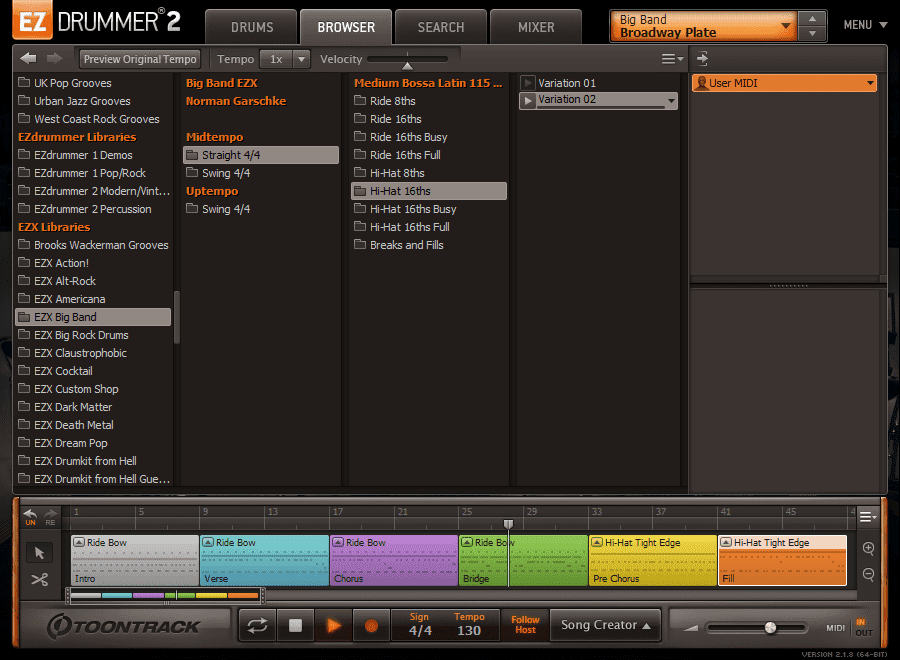The height and width of the screenshot is (660, 900).
Task: Open the Breaks and Fills folder
Action: pos(429,245)
